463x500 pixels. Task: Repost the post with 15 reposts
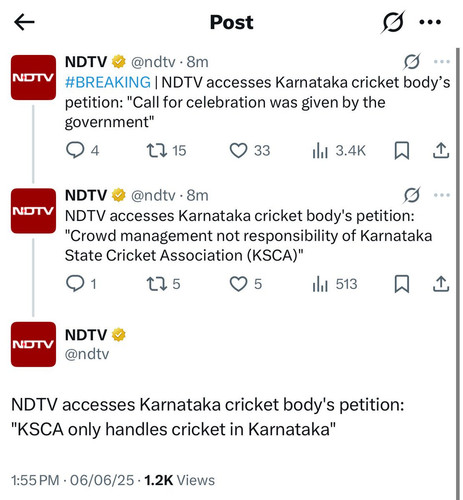pos(166,150)
